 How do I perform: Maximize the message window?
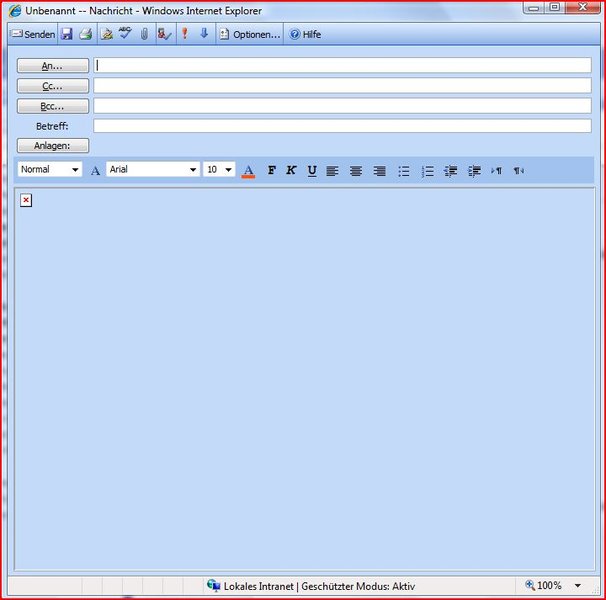[555, 7]
